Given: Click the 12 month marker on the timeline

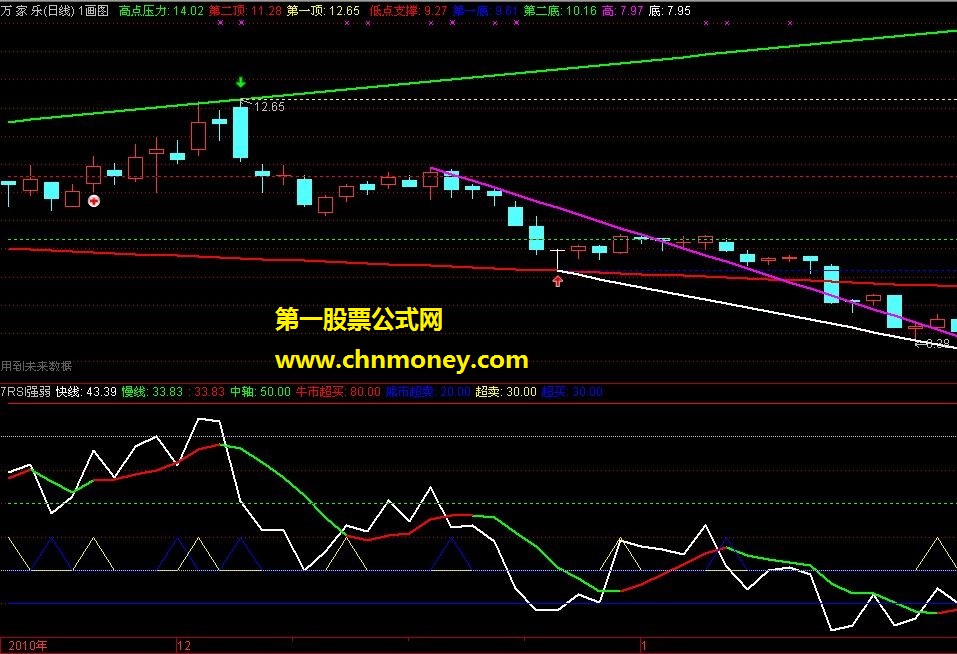Looking at the screenshot, I should [184, 645].
